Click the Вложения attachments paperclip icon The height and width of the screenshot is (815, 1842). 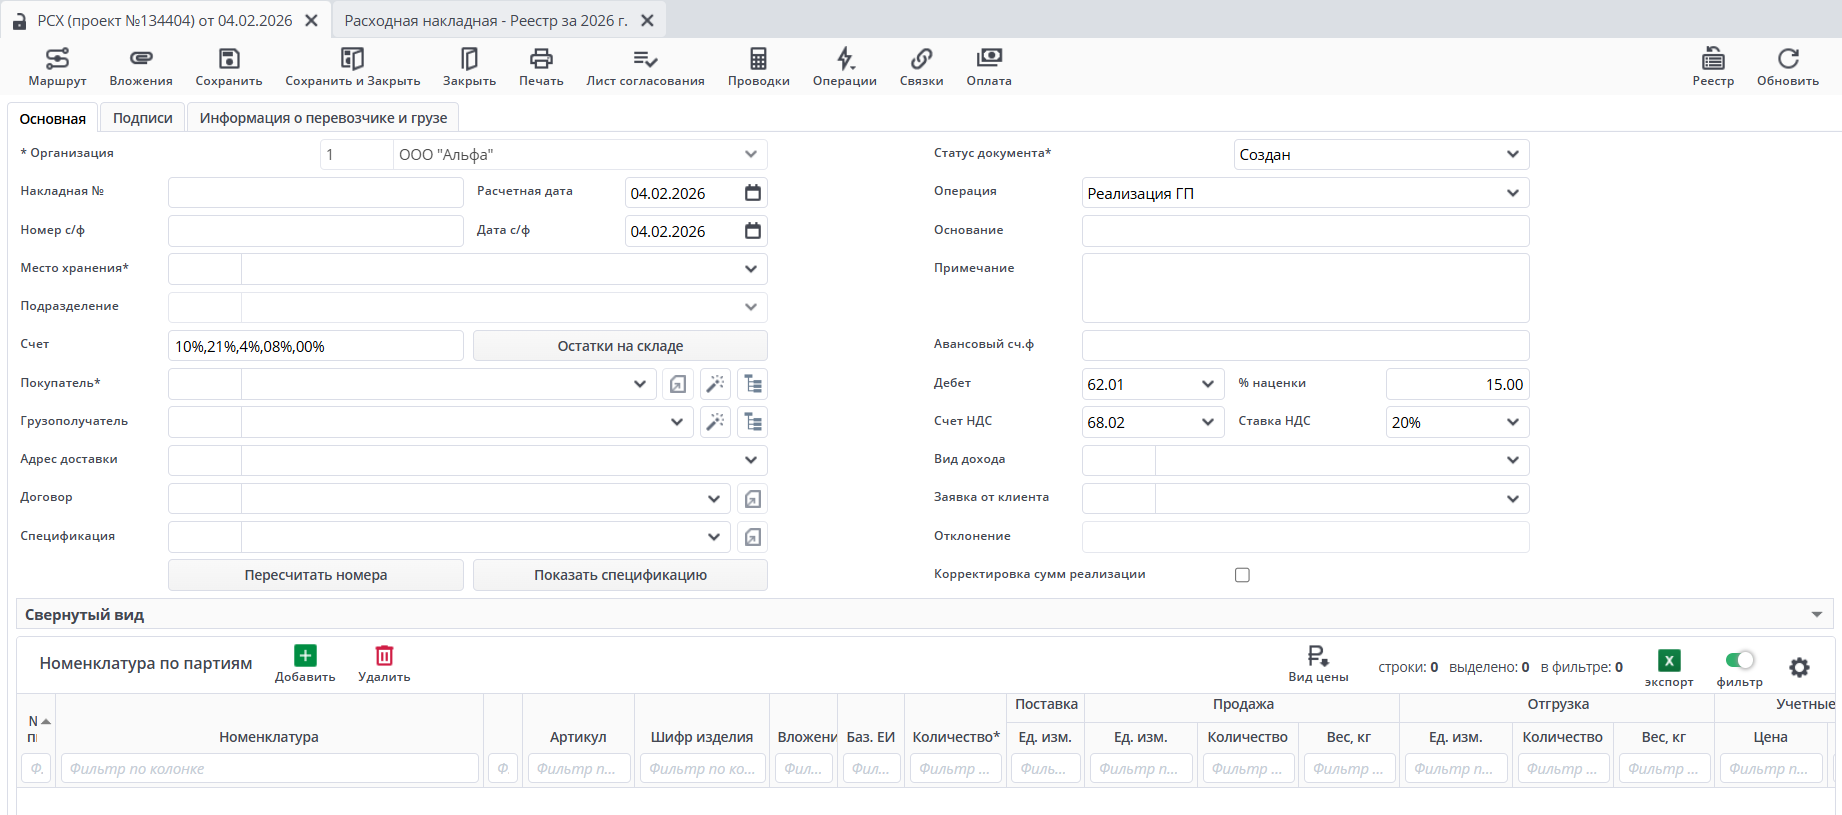(x=141, y=59)
